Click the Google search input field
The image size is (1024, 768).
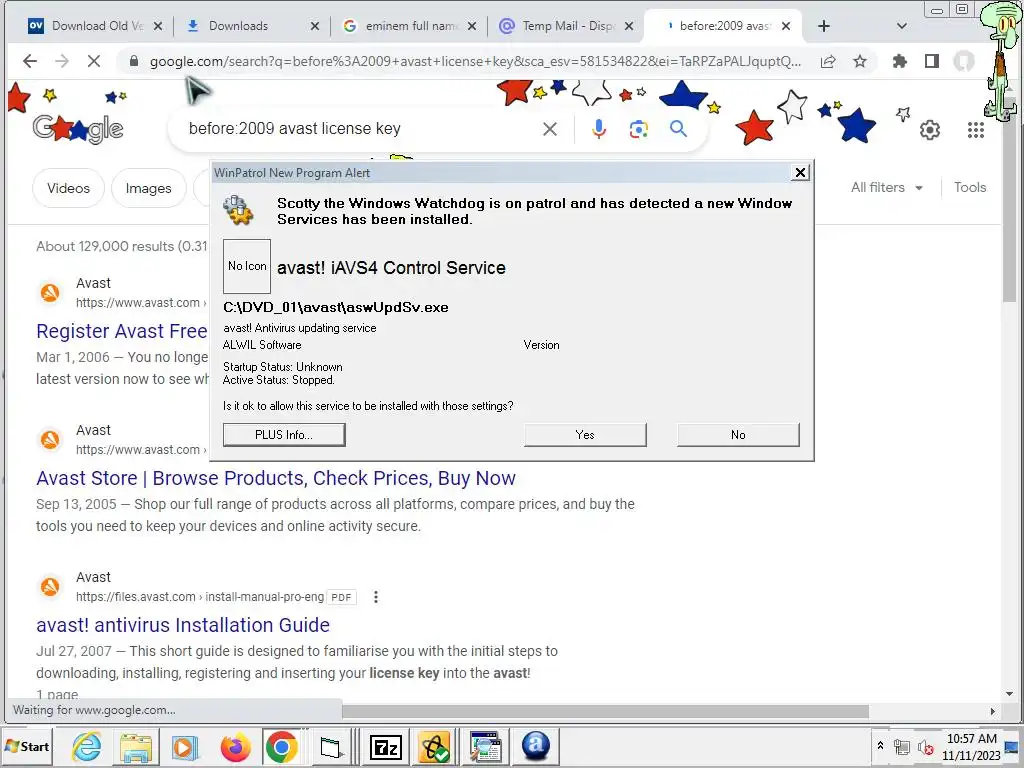click(359, 129)
